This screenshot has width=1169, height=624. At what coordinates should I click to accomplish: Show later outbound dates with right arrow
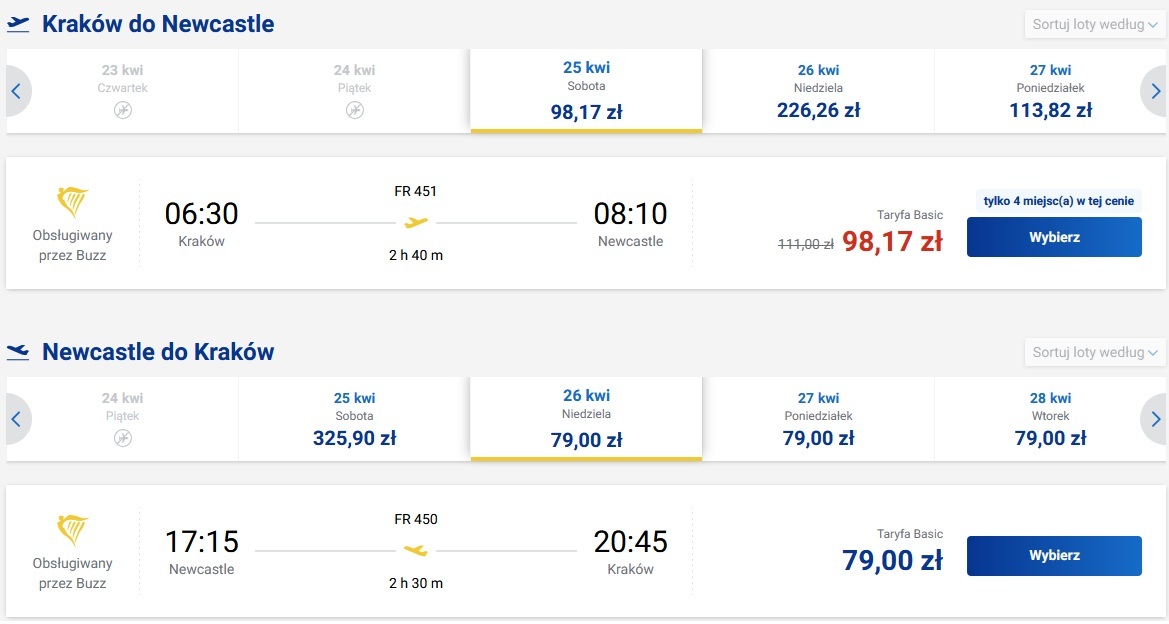point(1154,92)
